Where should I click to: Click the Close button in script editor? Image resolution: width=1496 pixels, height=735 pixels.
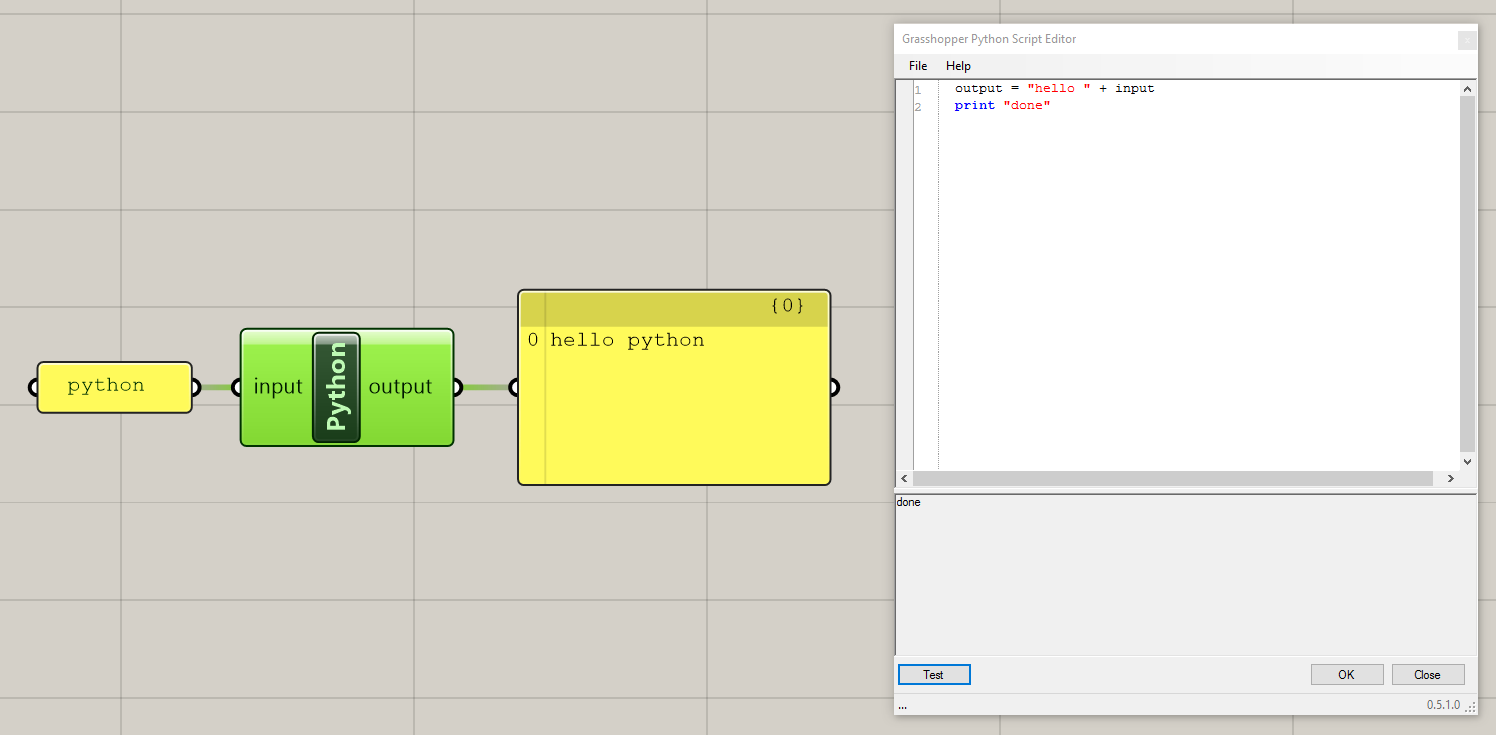click(x=1427, y=675)
